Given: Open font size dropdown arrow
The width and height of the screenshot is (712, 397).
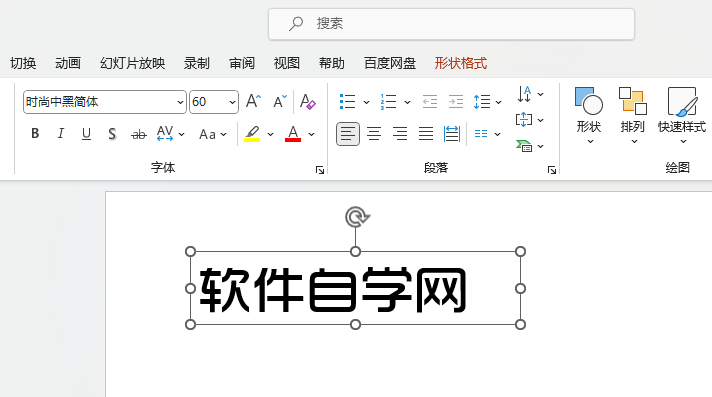Looking at the screenshot, I should tap(232, 102).
